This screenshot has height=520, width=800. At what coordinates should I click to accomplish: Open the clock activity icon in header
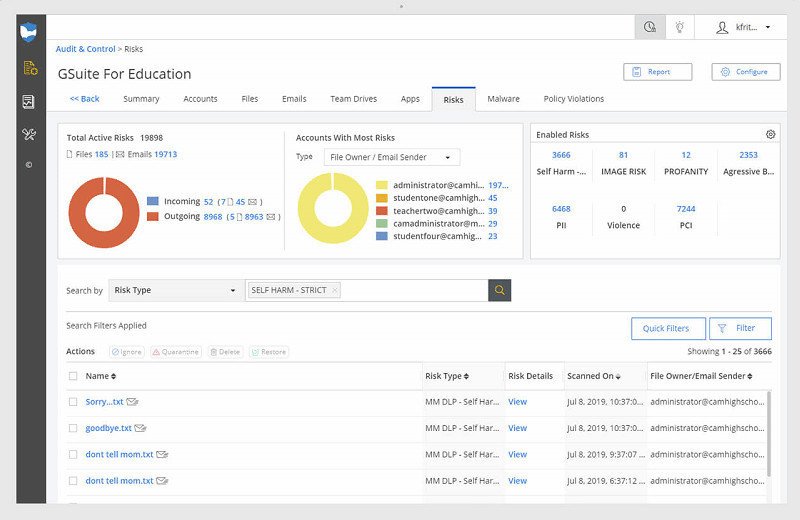[650, 27]
